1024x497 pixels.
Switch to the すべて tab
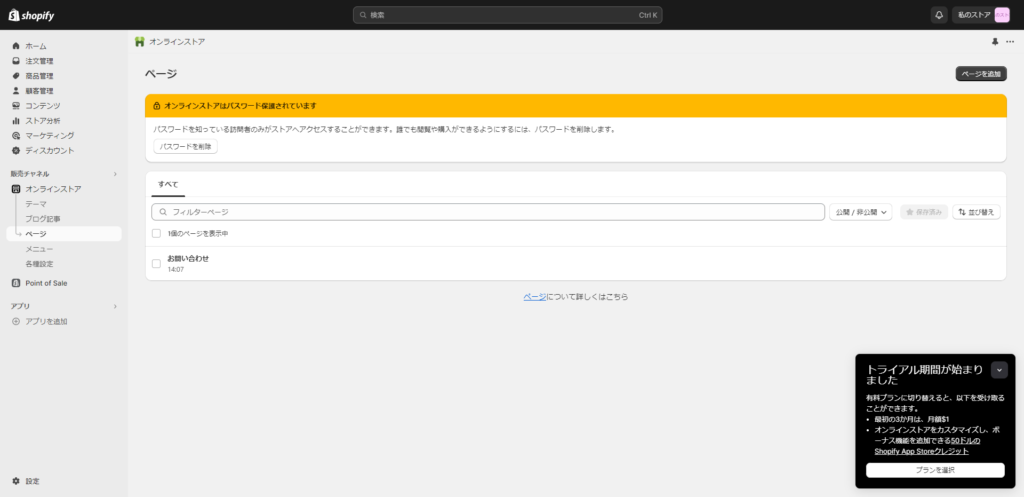(168, 185)
